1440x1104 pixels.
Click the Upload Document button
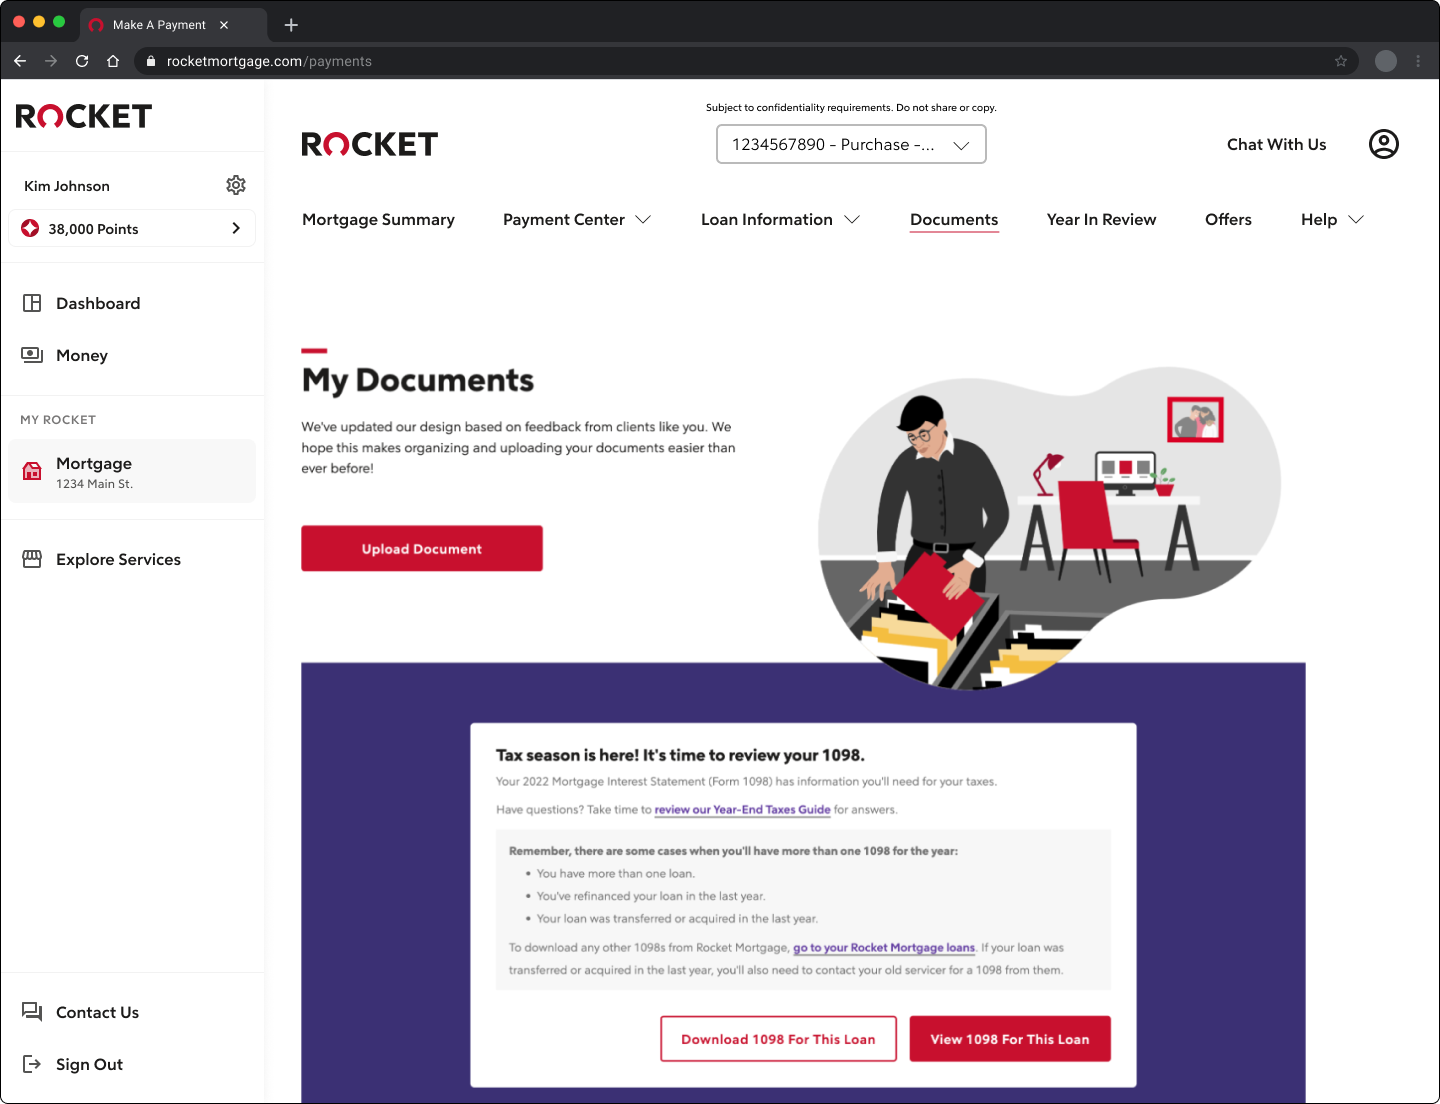pos(422,548)
